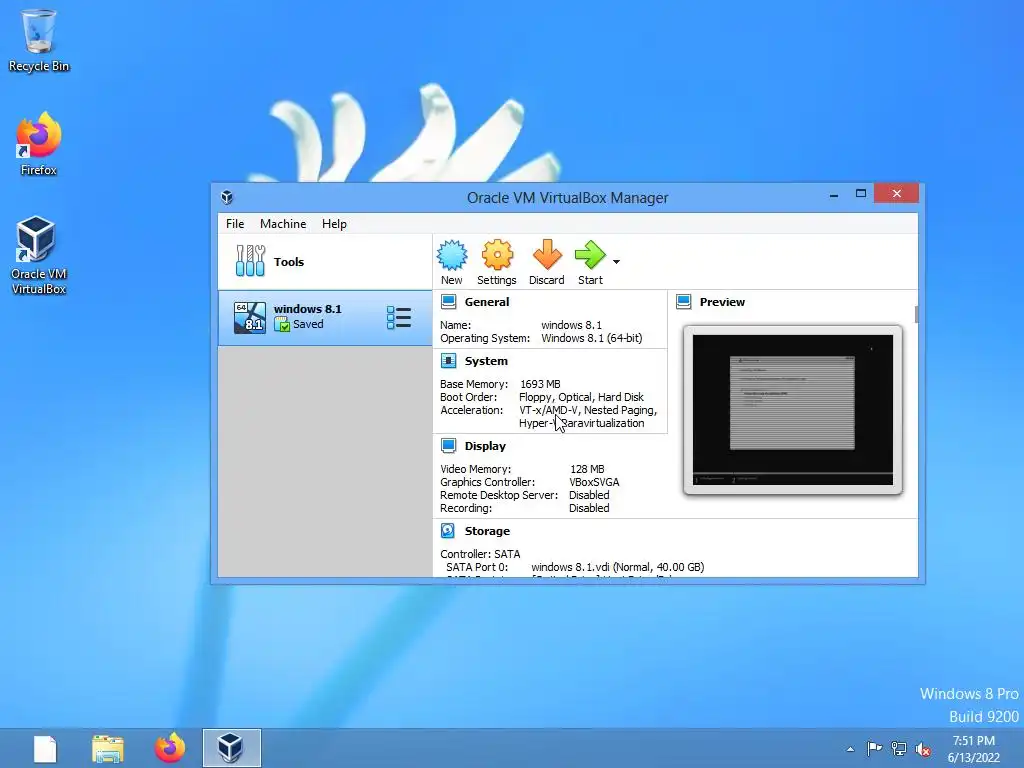Open the Tools icon in the sidebar

[x=250, y=261]
